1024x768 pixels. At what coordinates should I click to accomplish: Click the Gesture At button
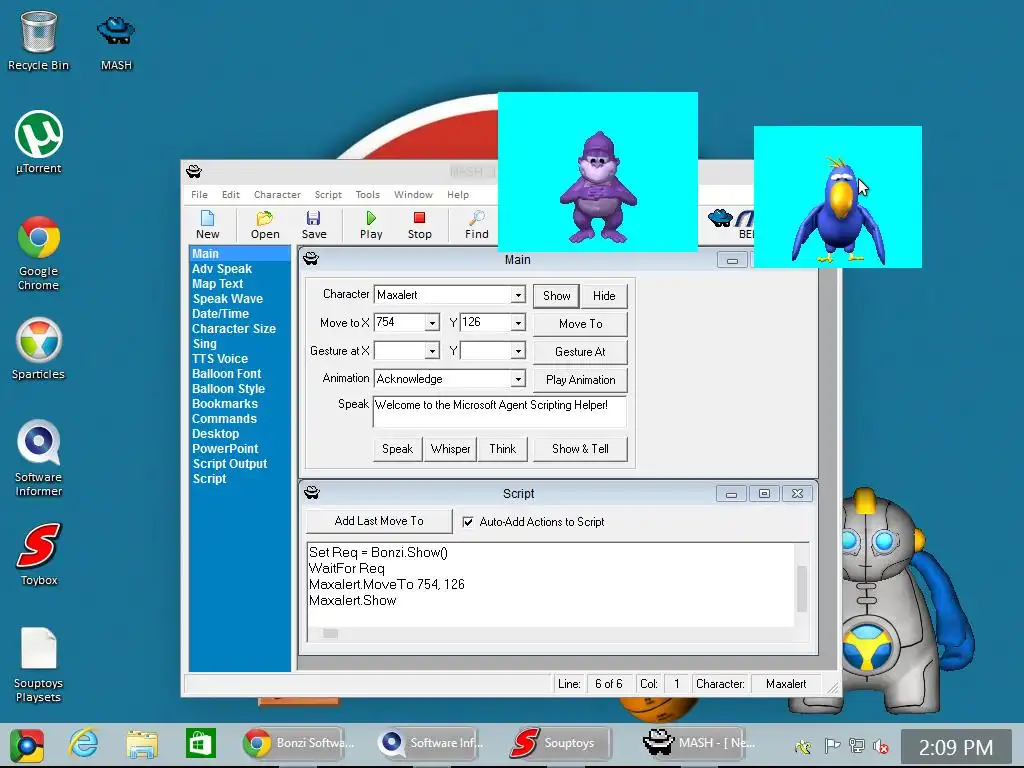pos(581,352)
